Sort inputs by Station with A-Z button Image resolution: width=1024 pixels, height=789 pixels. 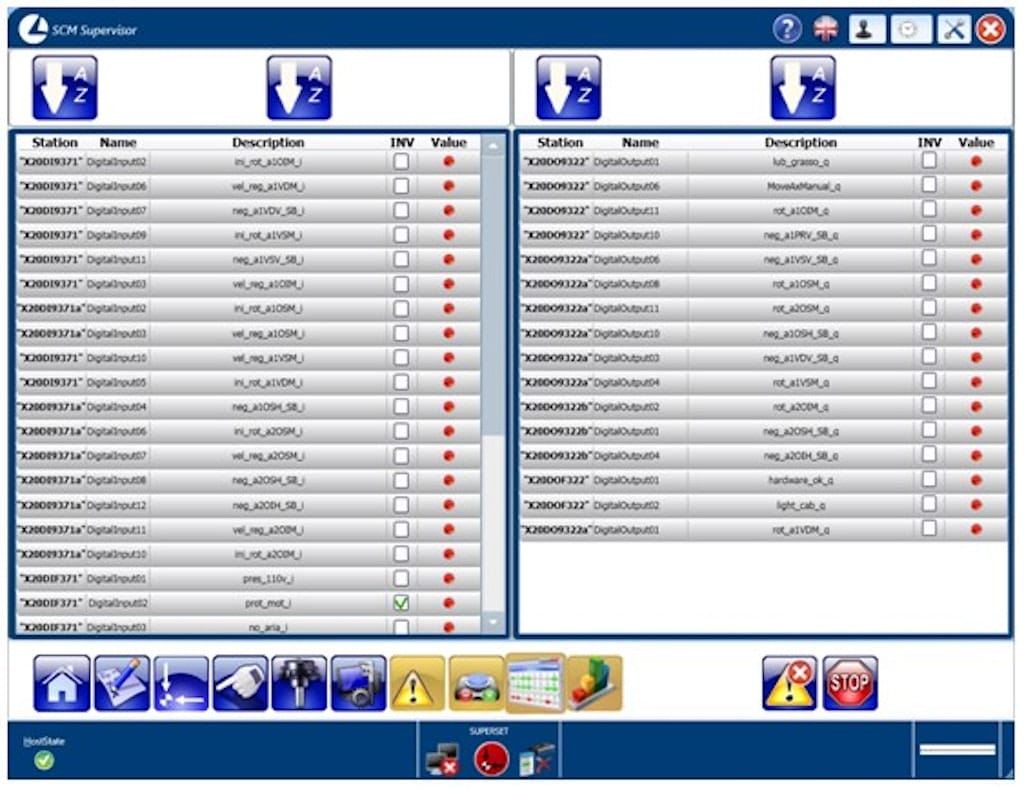65,88
